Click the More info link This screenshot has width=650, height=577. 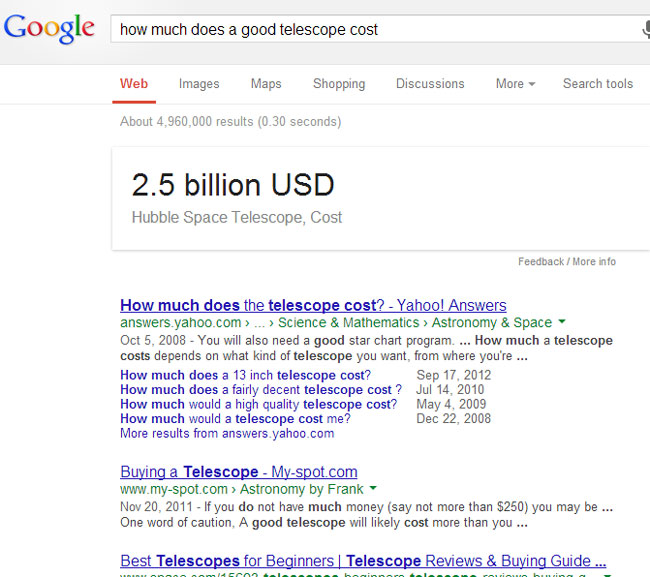[x=594, y=262]
